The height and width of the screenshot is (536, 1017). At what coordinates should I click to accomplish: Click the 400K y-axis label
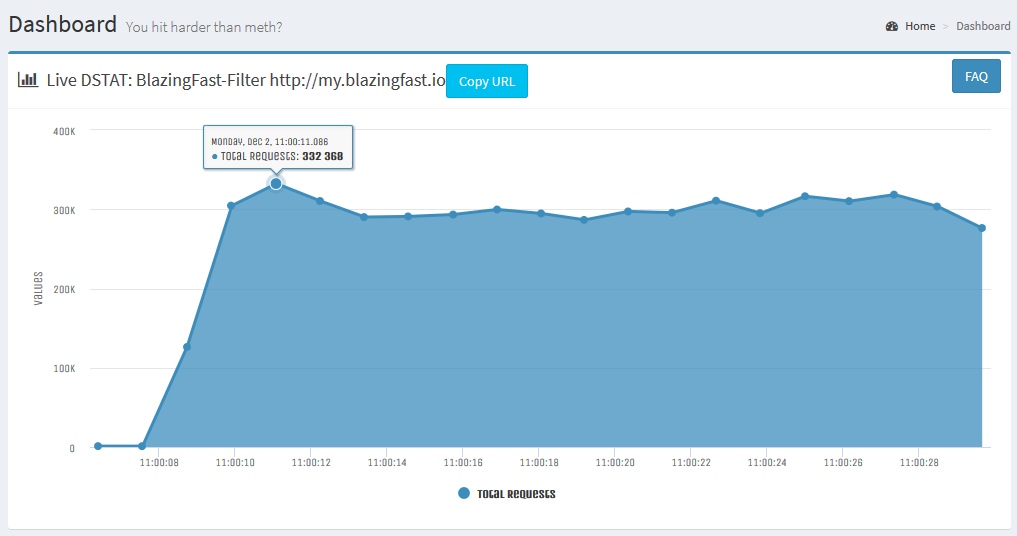point(64,131)
